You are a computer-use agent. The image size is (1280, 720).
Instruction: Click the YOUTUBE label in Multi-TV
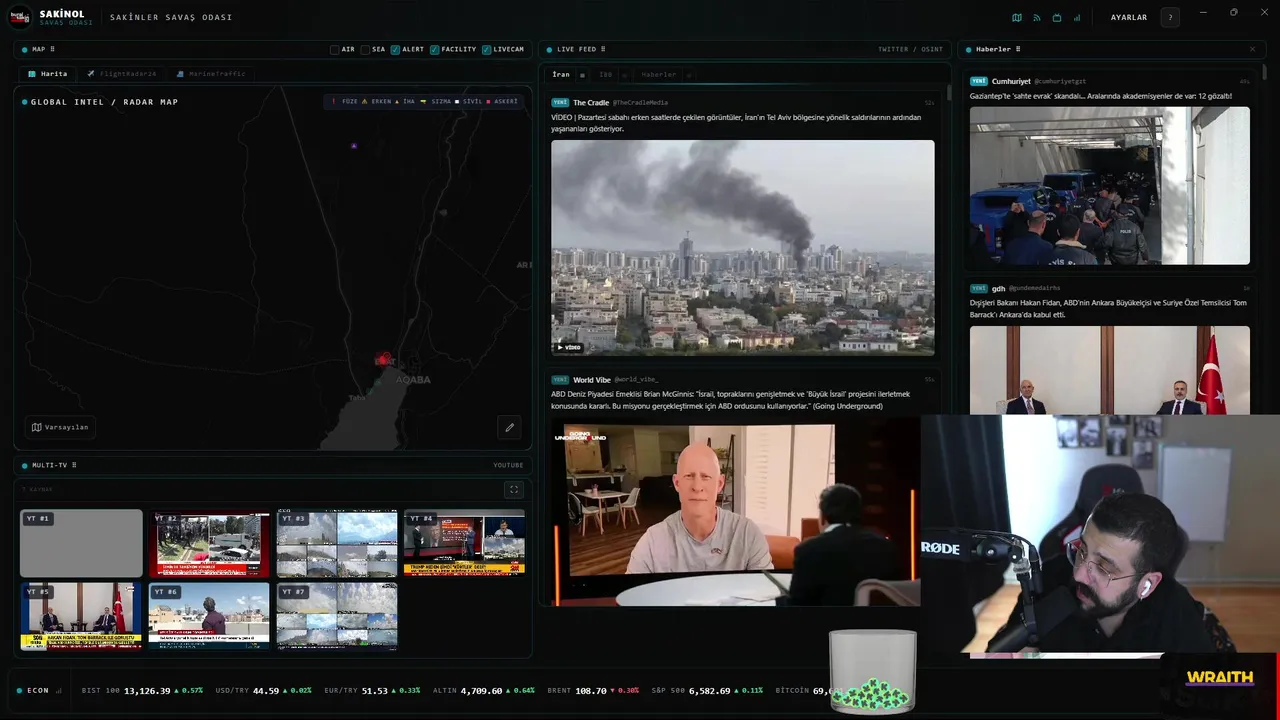[508, 465]
